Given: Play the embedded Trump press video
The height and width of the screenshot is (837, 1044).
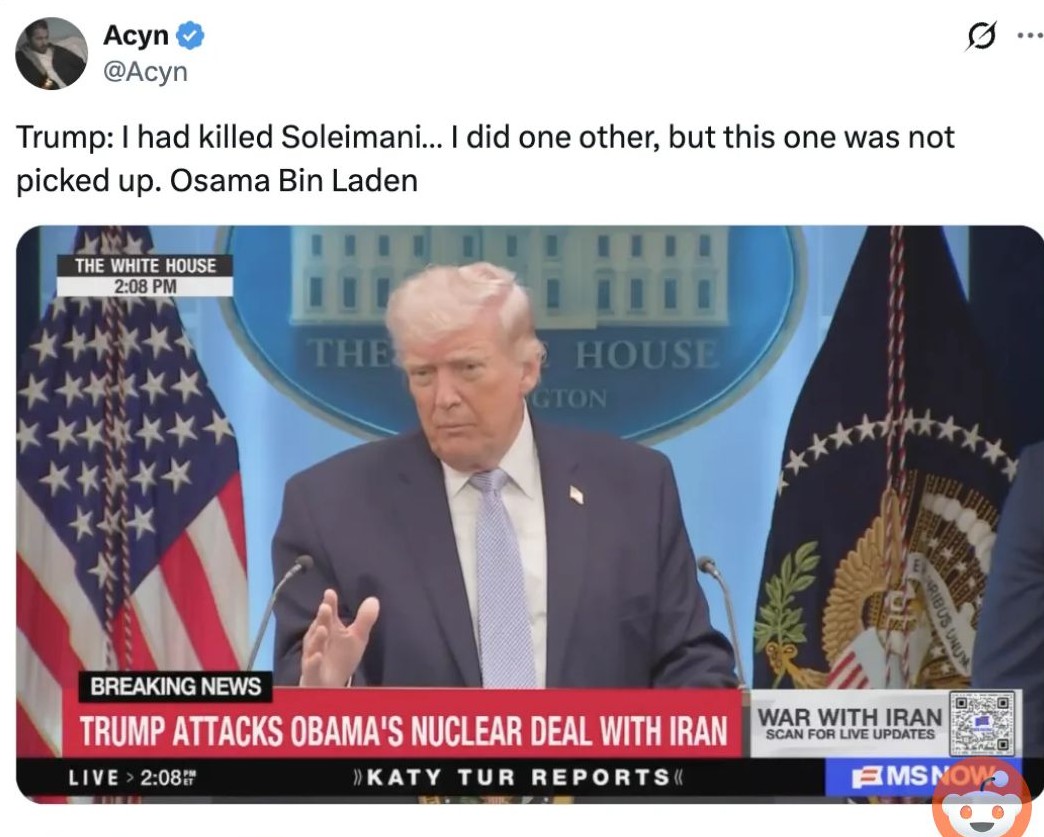Looking at the screenshot, I should [x=529, y=514].
